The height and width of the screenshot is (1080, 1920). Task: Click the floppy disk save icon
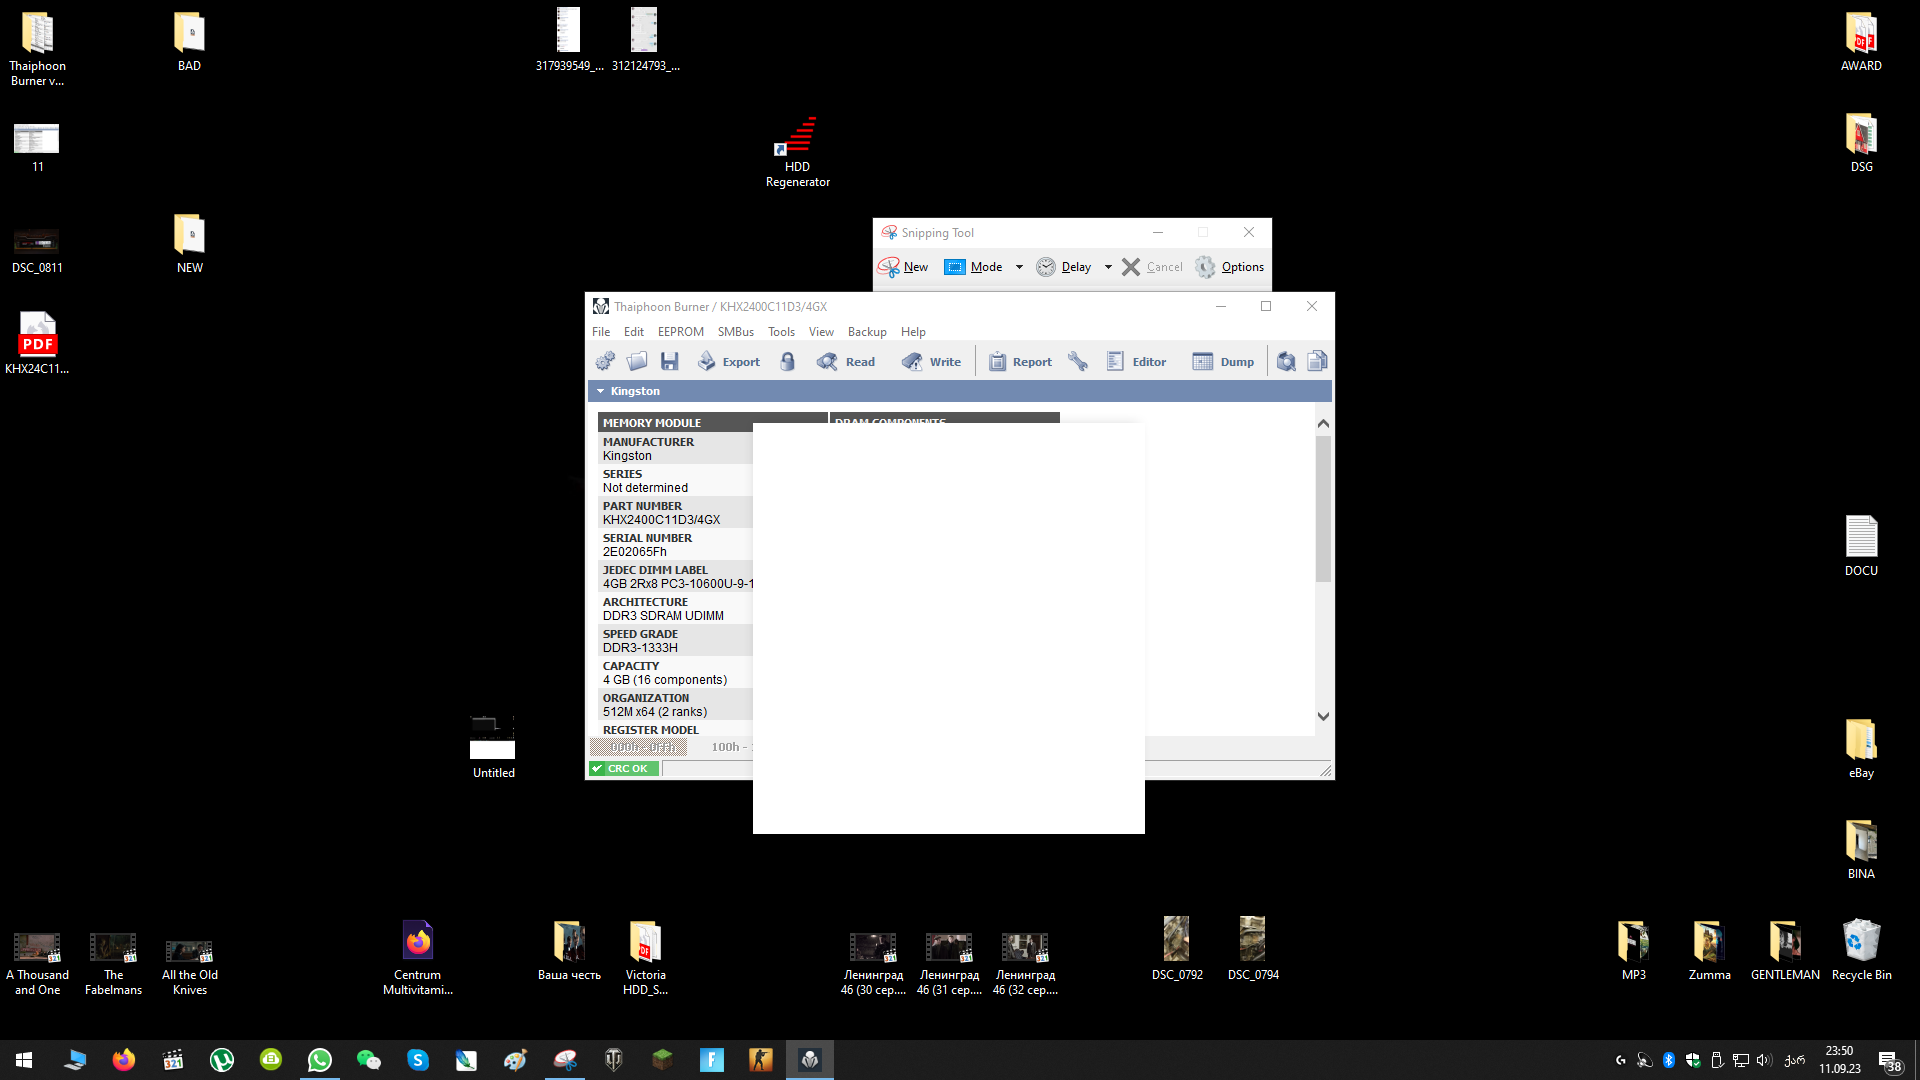coord(670,362)
